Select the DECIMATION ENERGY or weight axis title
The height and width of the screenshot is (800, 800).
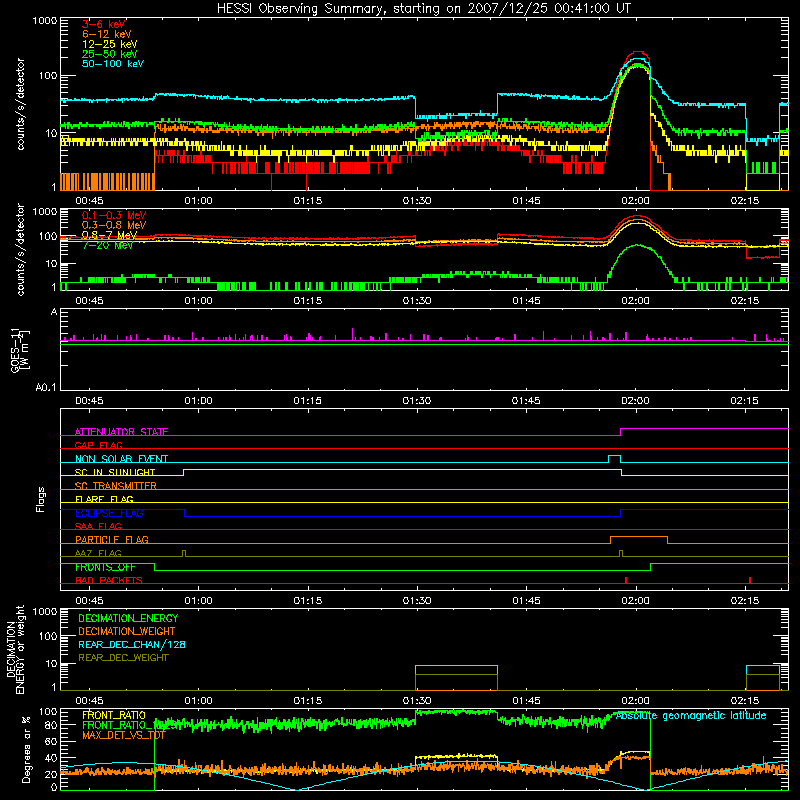tap(15, 649)
